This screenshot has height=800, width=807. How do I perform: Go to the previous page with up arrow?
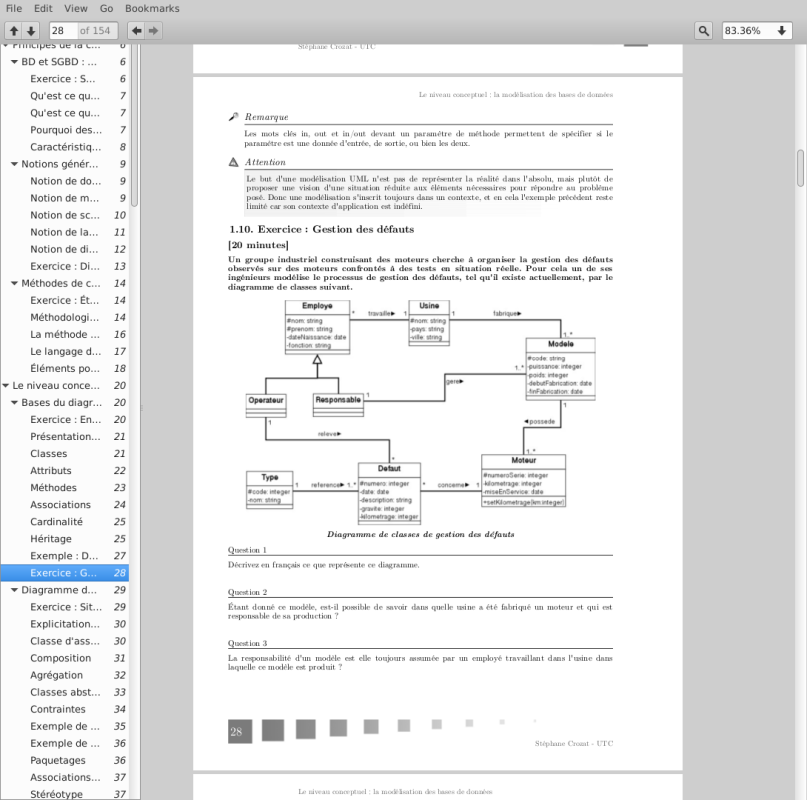(14, 31)
